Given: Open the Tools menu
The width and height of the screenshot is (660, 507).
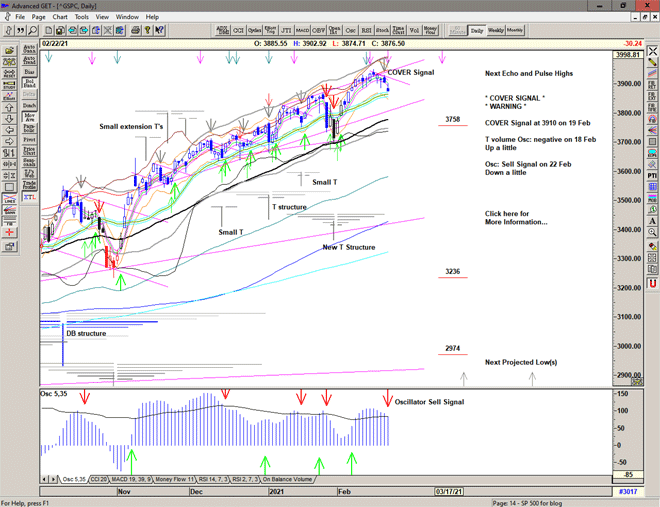Looking at the screenshot, I should pos(82,17).
